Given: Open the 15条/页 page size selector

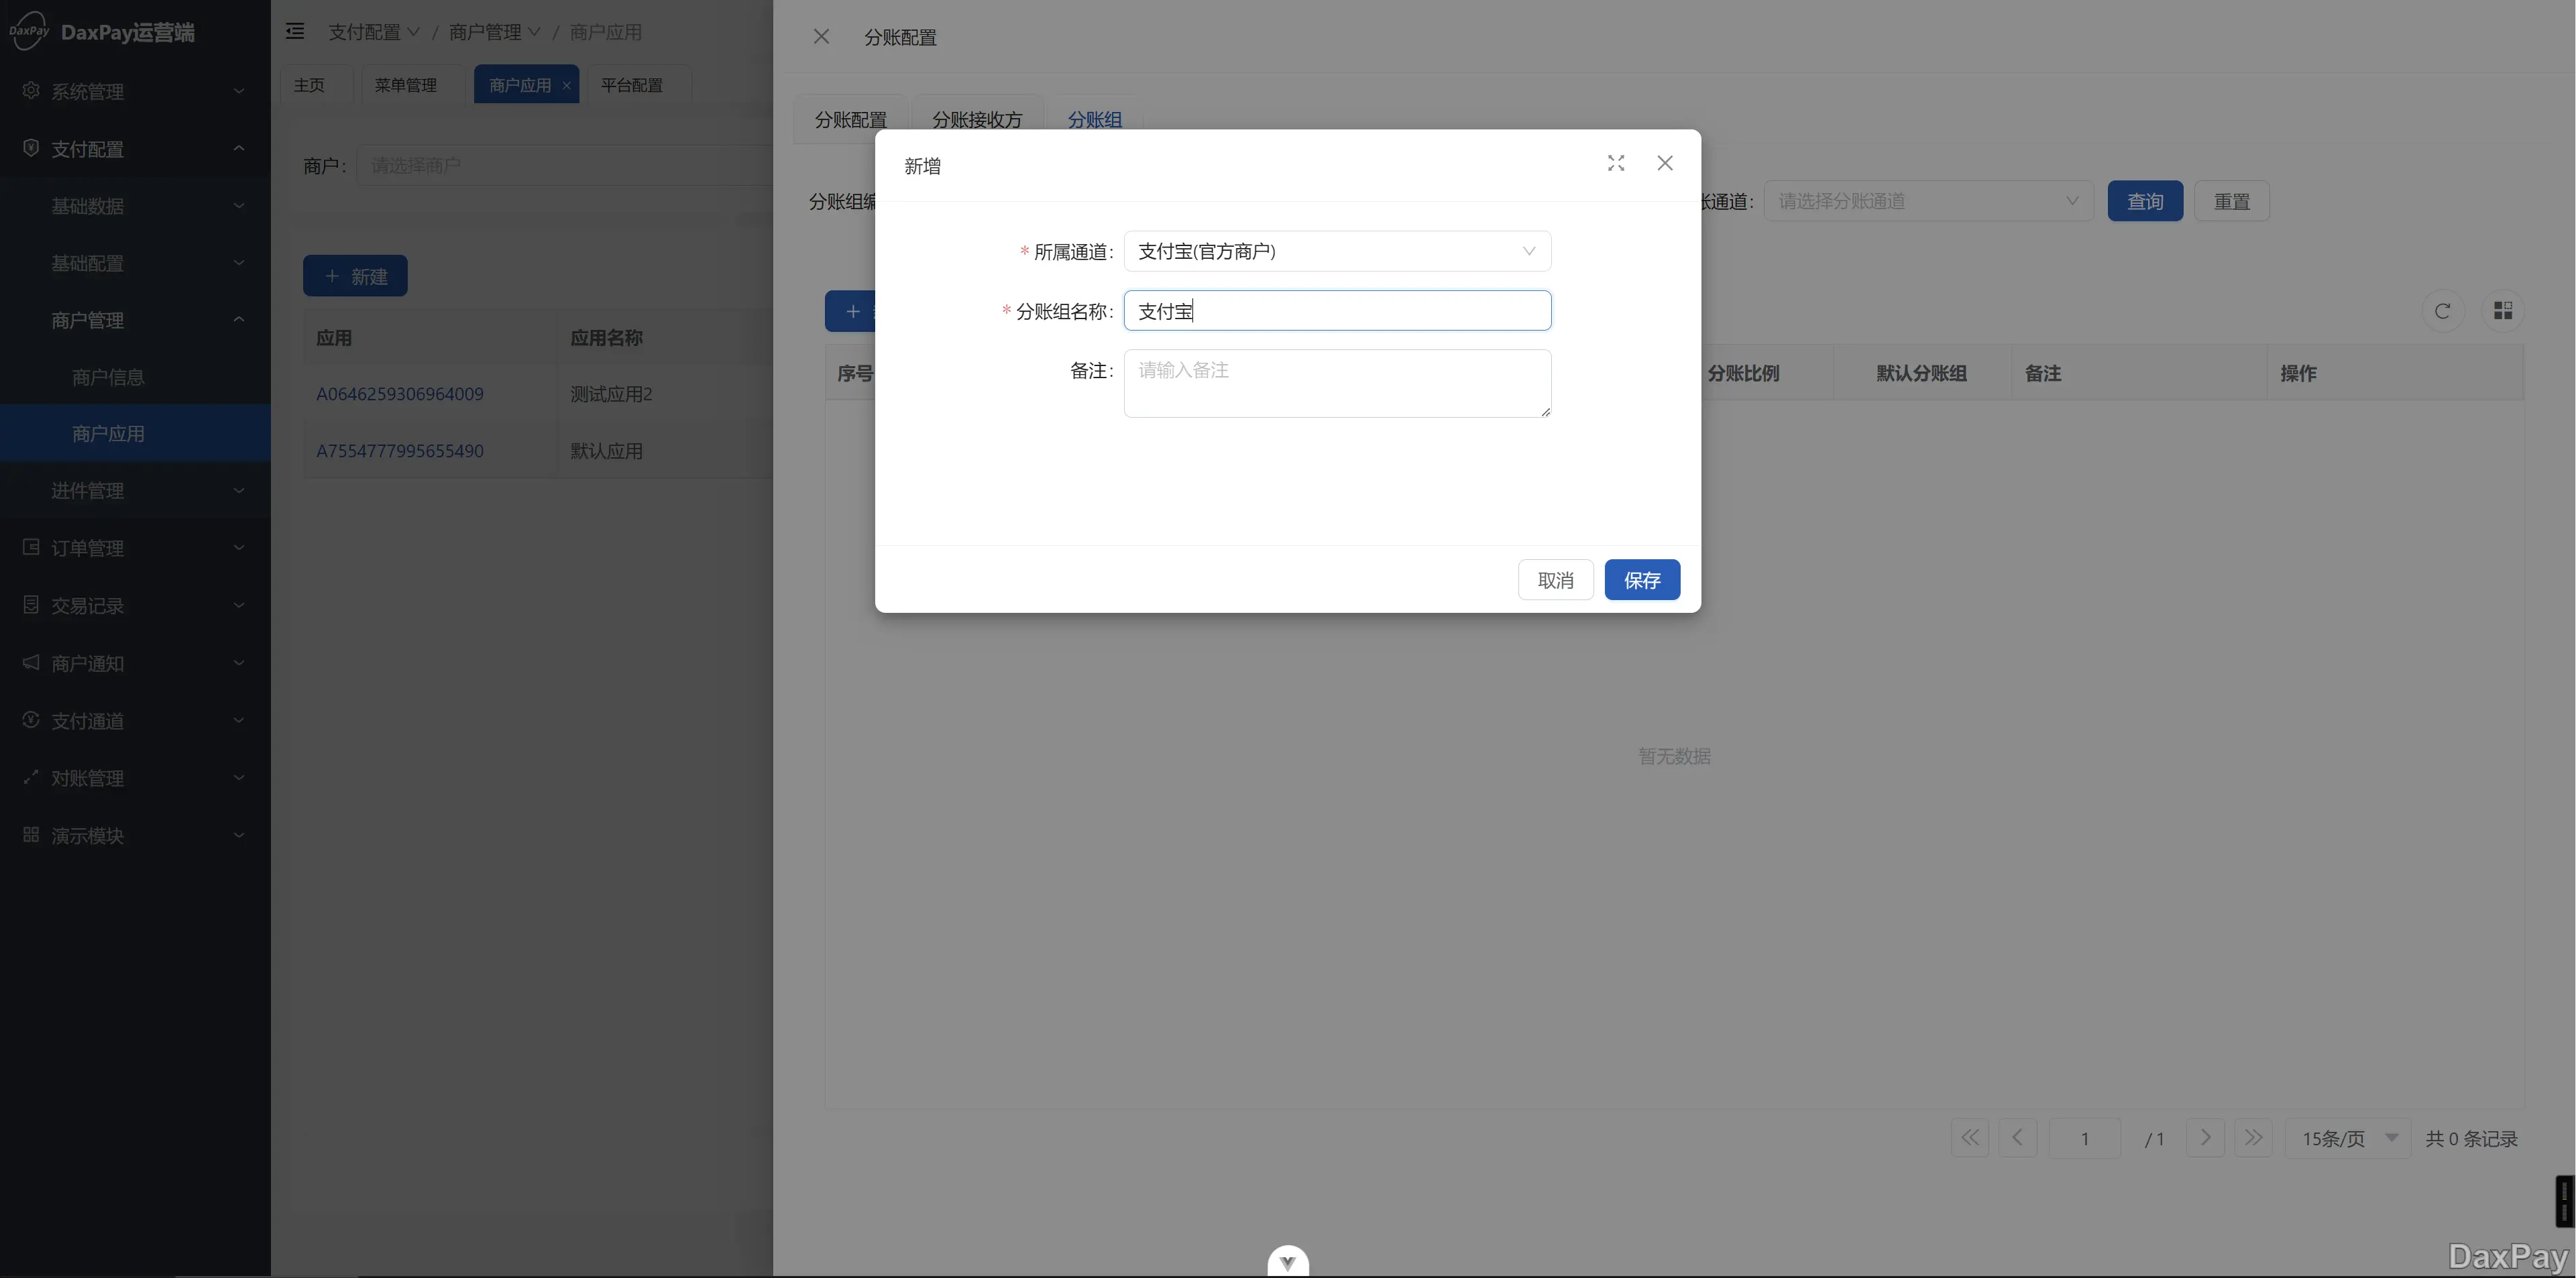Looking at the screenshot, I should (2347, 1138).
